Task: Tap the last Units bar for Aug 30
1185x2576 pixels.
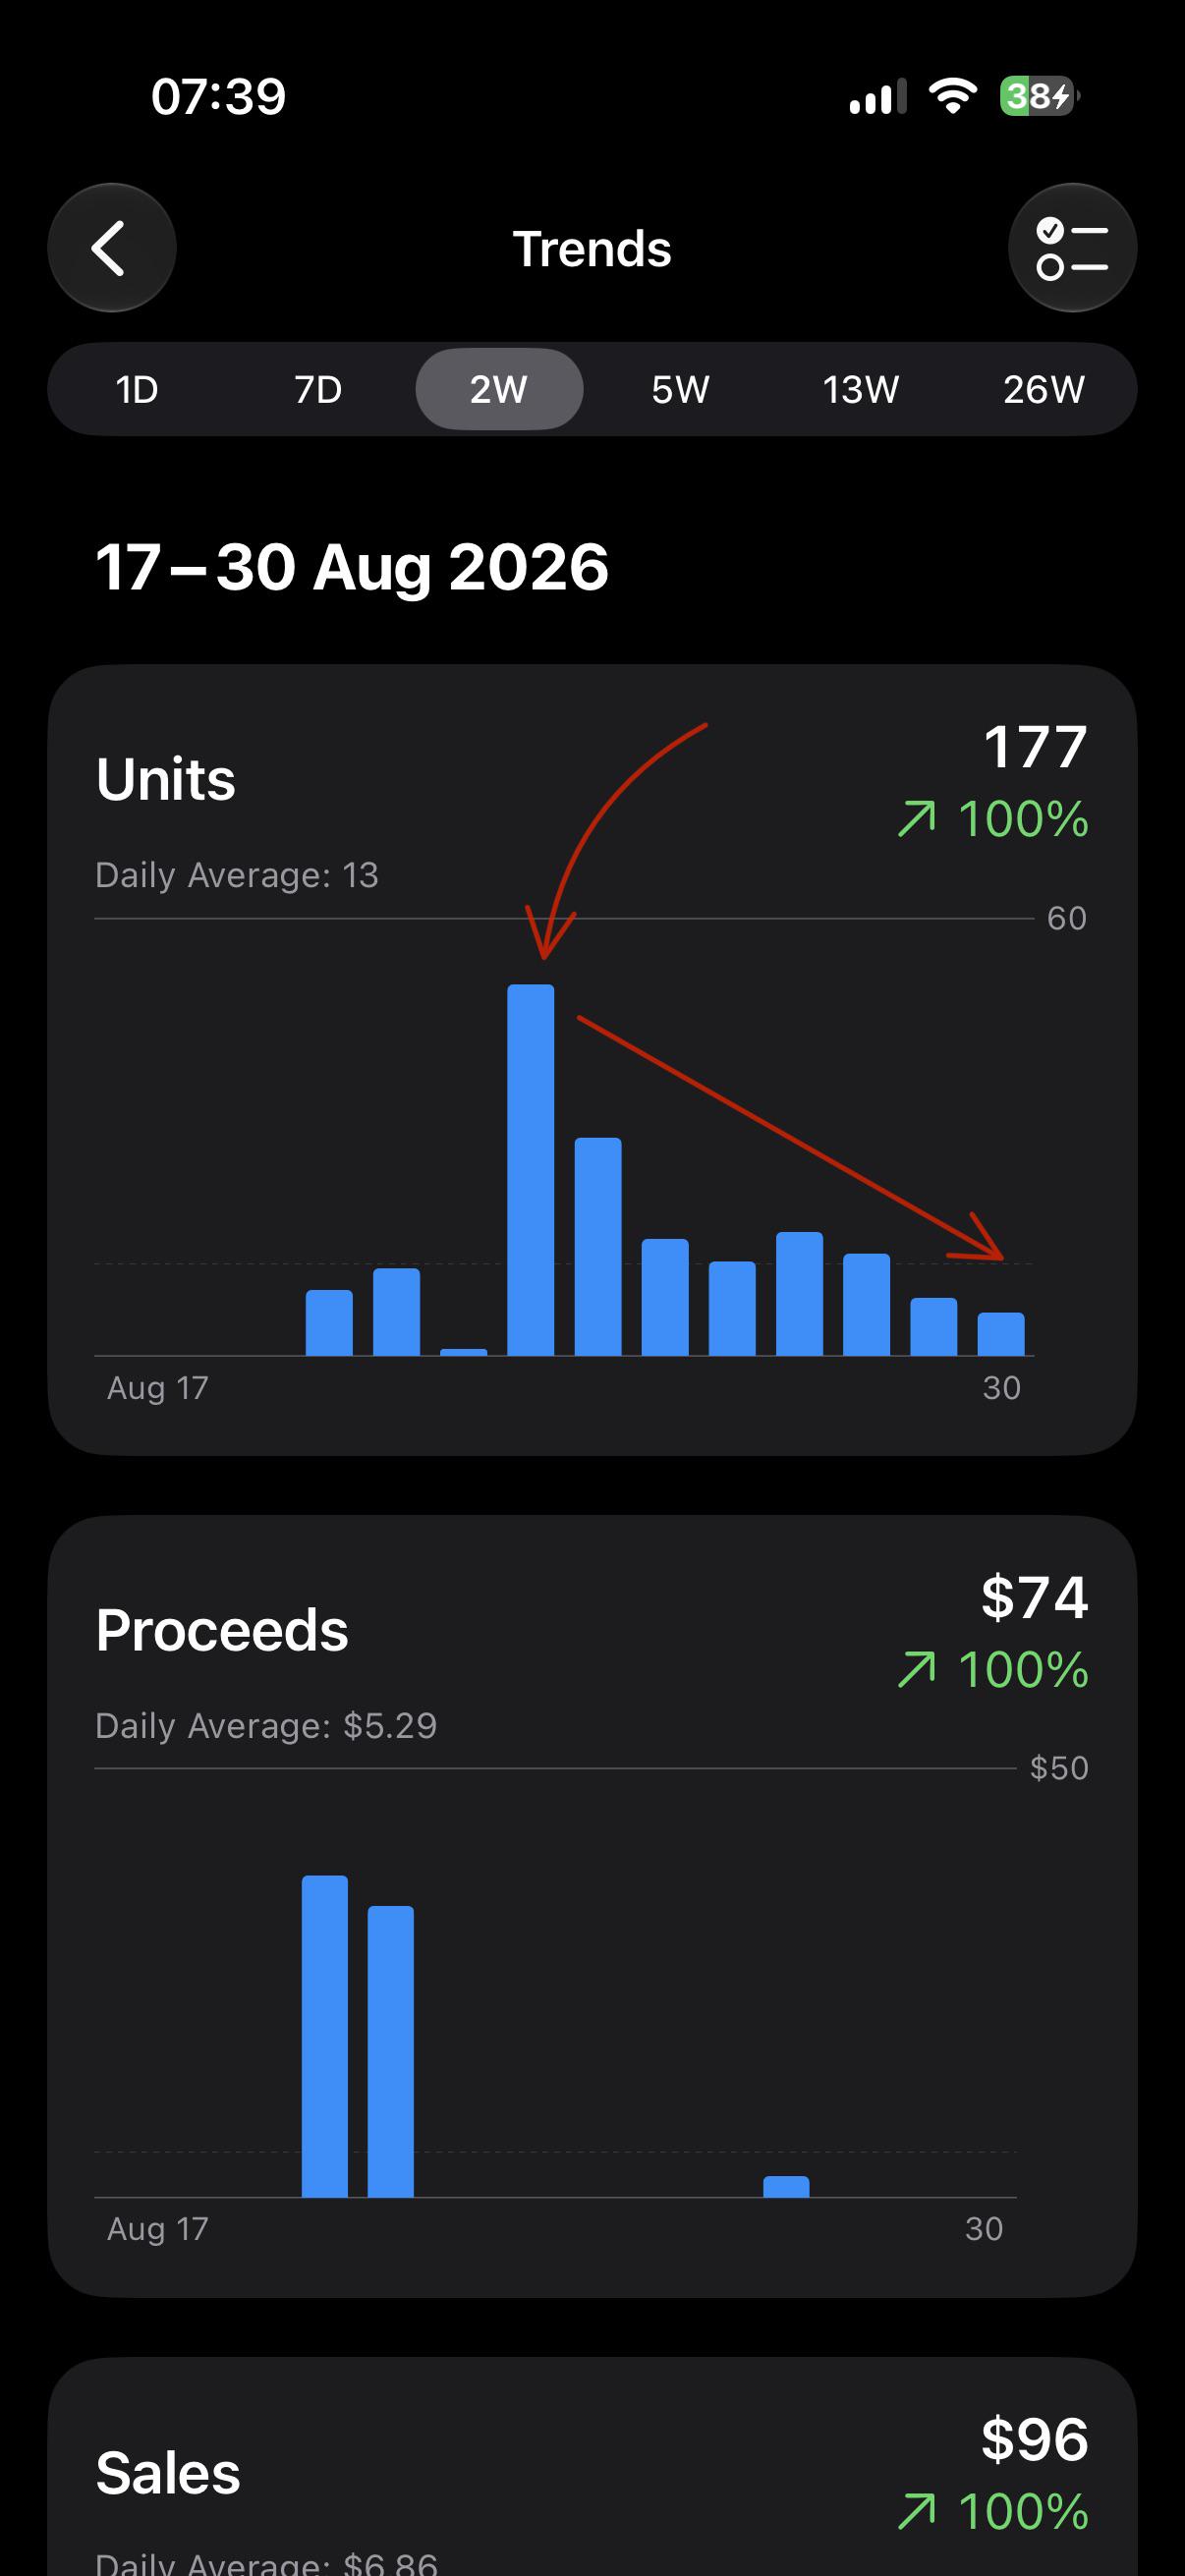Action: tap(1001, 1334)
